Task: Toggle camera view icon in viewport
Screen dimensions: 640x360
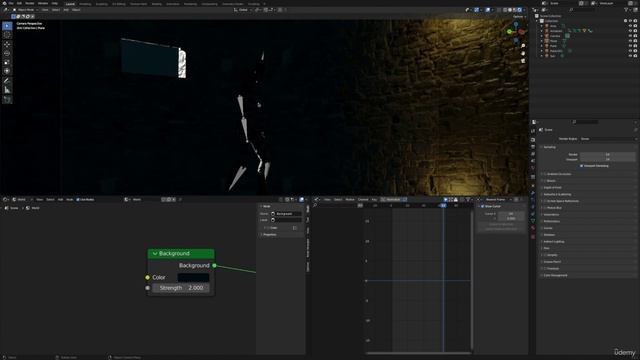Action: (x=523, y=60)
